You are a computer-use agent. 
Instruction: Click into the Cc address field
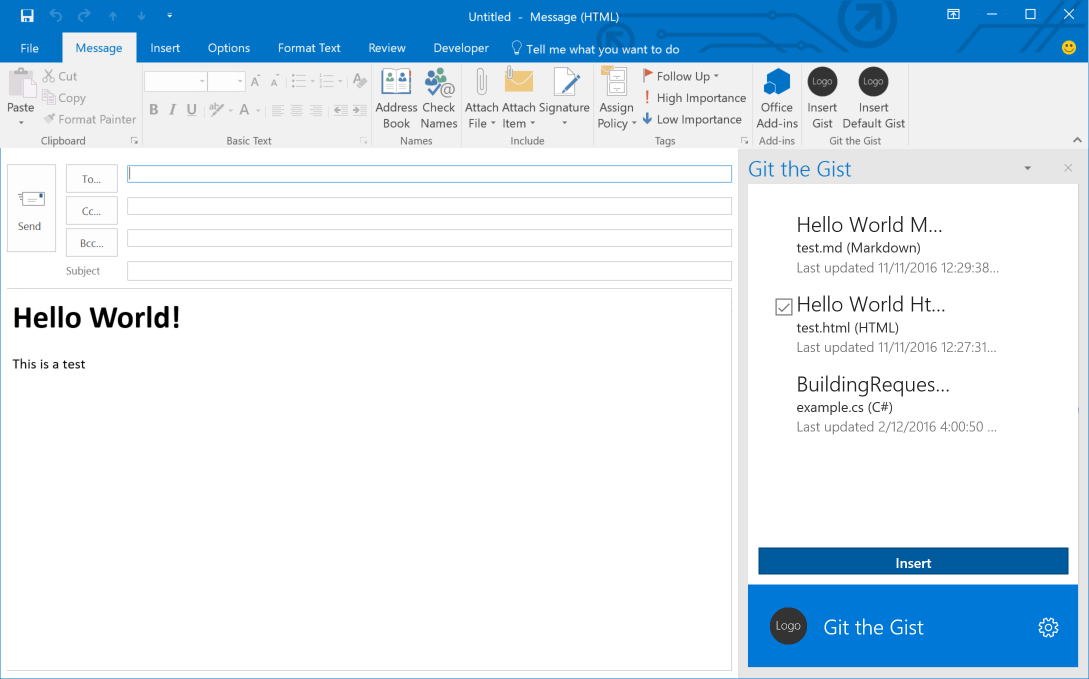[x=429, y=206]
